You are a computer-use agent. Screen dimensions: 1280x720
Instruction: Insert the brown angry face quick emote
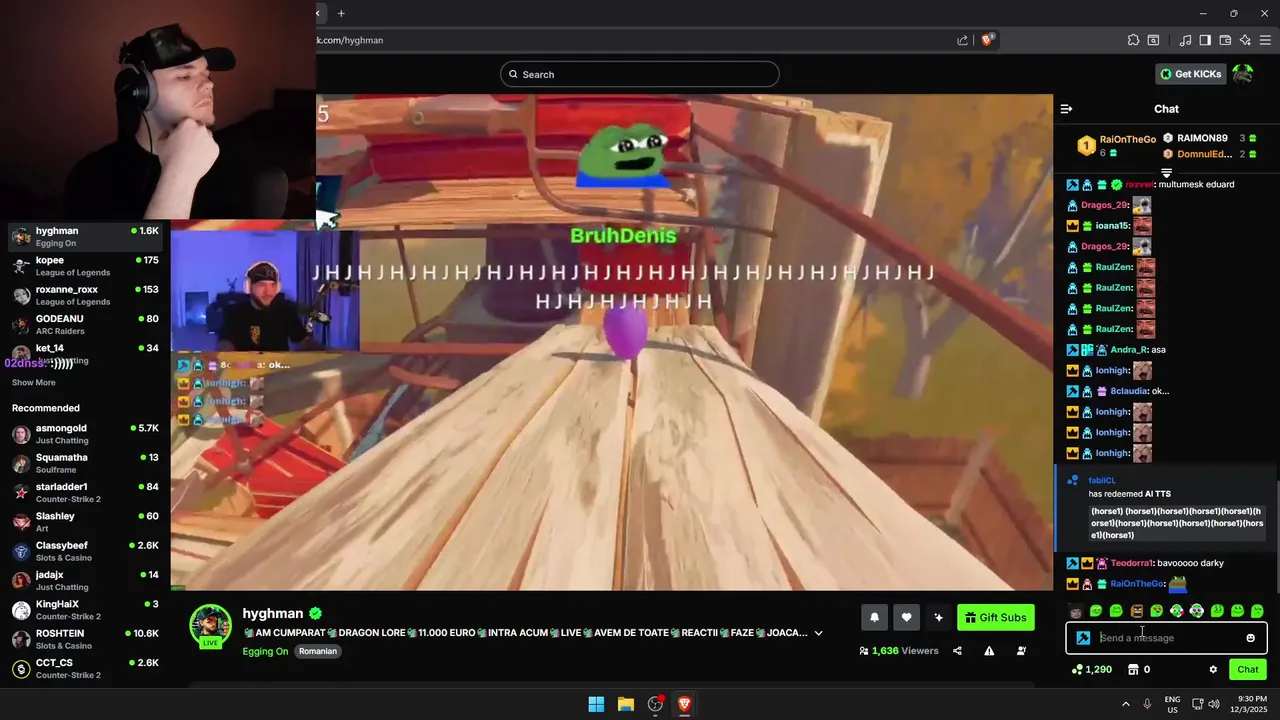(1136, 611)
